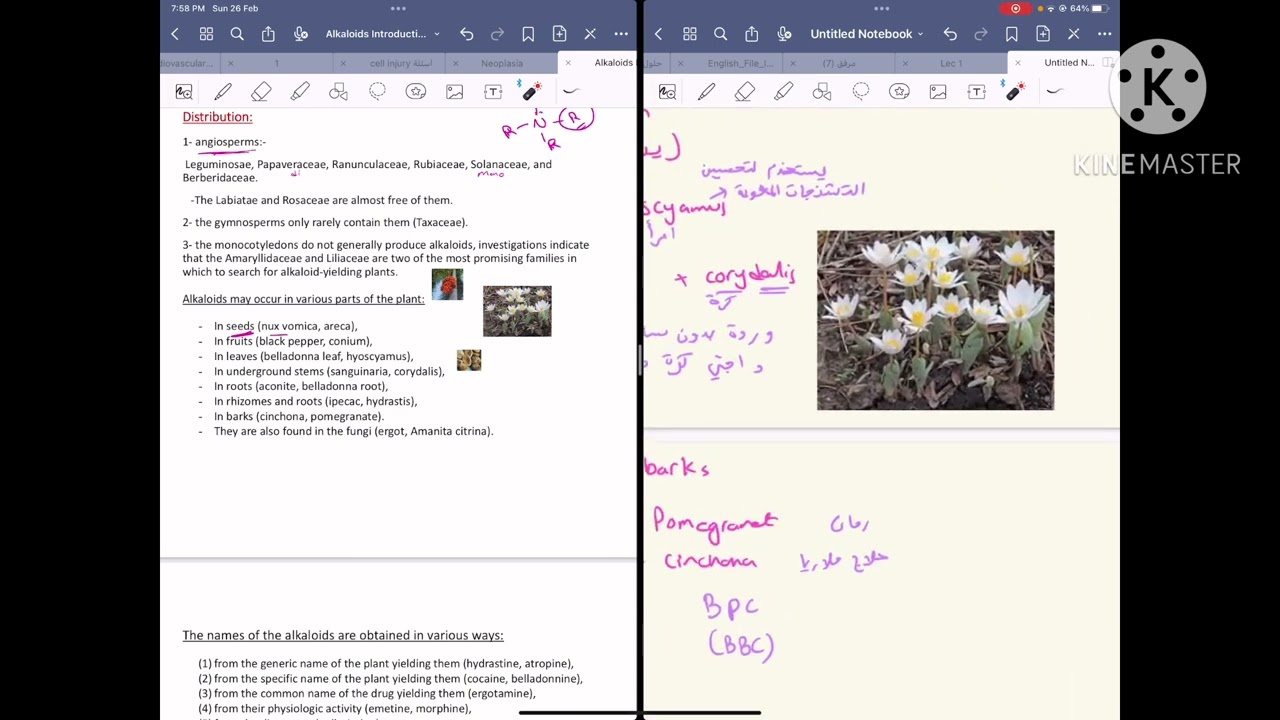
Task: Switch to the Lec 1 tab
Action: tap(951, 63)
